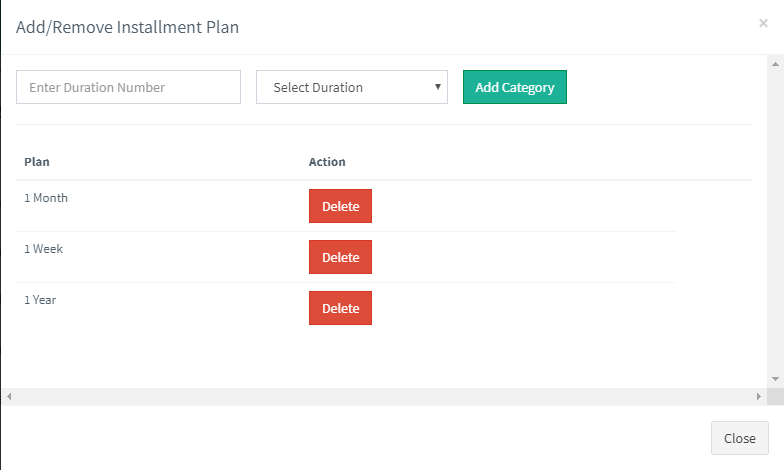Click the Add/Remove Installment Plan title

(x=127, y=27)
